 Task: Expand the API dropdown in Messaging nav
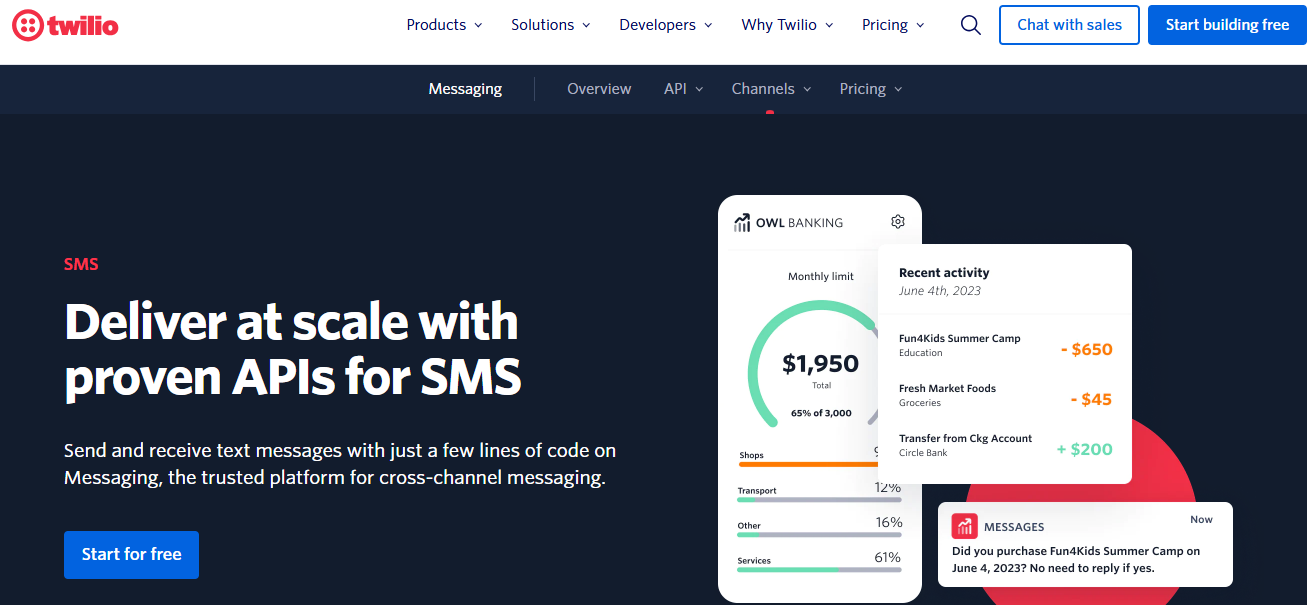[683, 89]
